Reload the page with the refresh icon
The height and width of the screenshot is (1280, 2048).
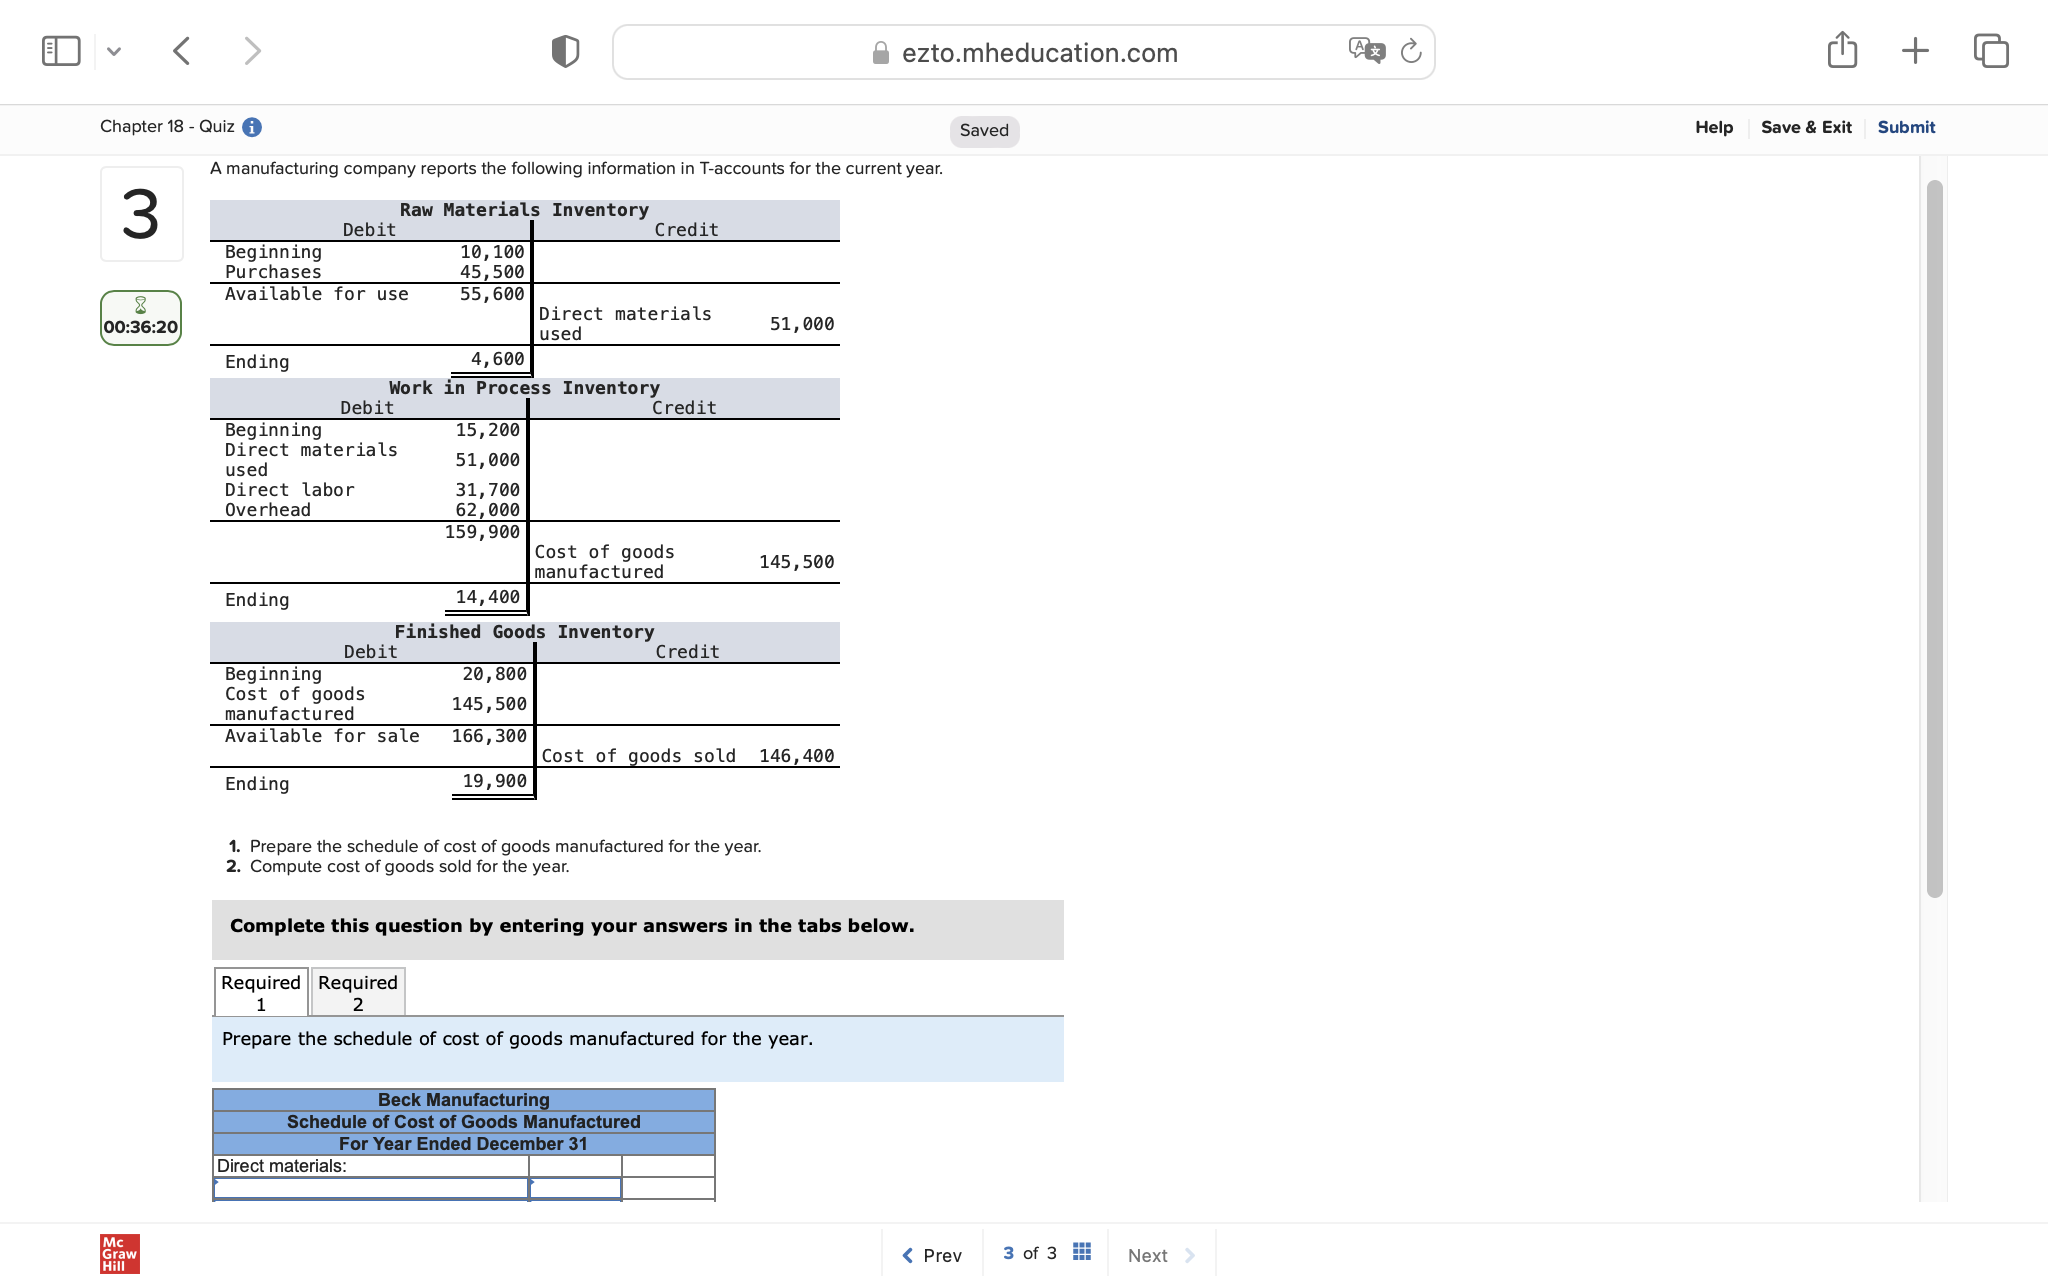(1411, 51)
